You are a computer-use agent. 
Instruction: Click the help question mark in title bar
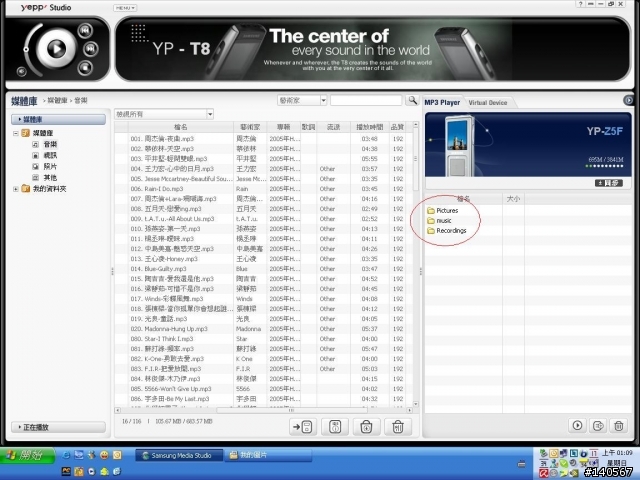pyautogui.click(x=580, y=4)
